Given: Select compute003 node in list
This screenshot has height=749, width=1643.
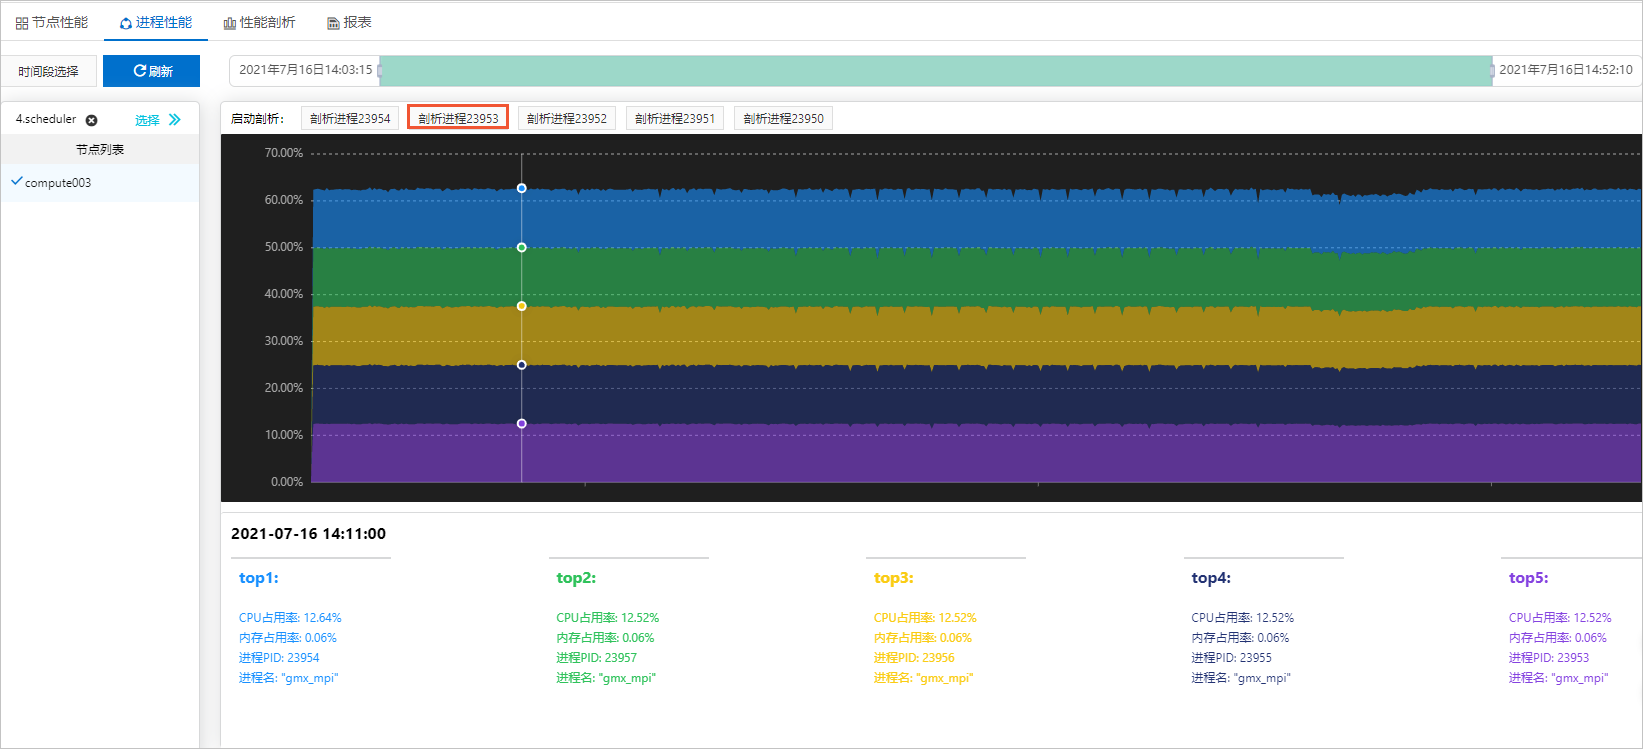Looking at the screenshot, I should [x=100, y=183].
